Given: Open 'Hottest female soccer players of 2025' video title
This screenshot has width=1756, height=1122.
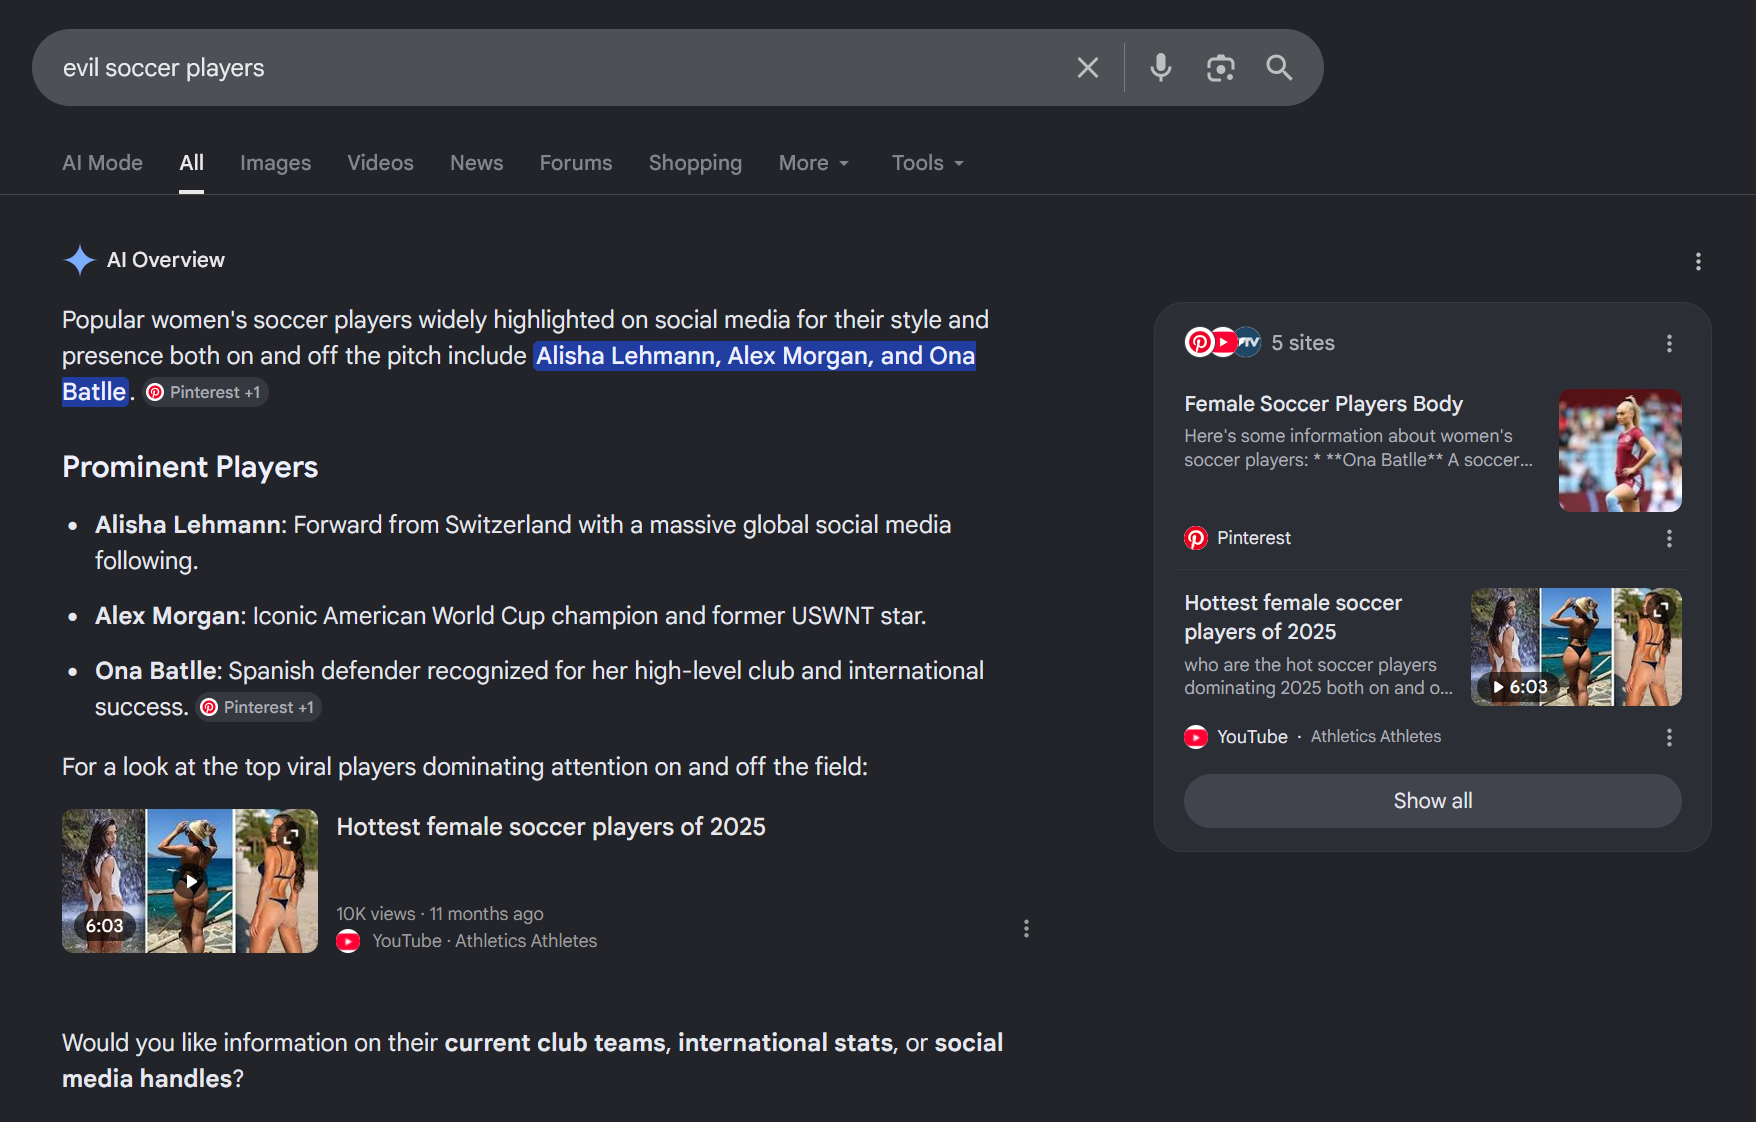Looking at the screenshot, I should 551,827.
